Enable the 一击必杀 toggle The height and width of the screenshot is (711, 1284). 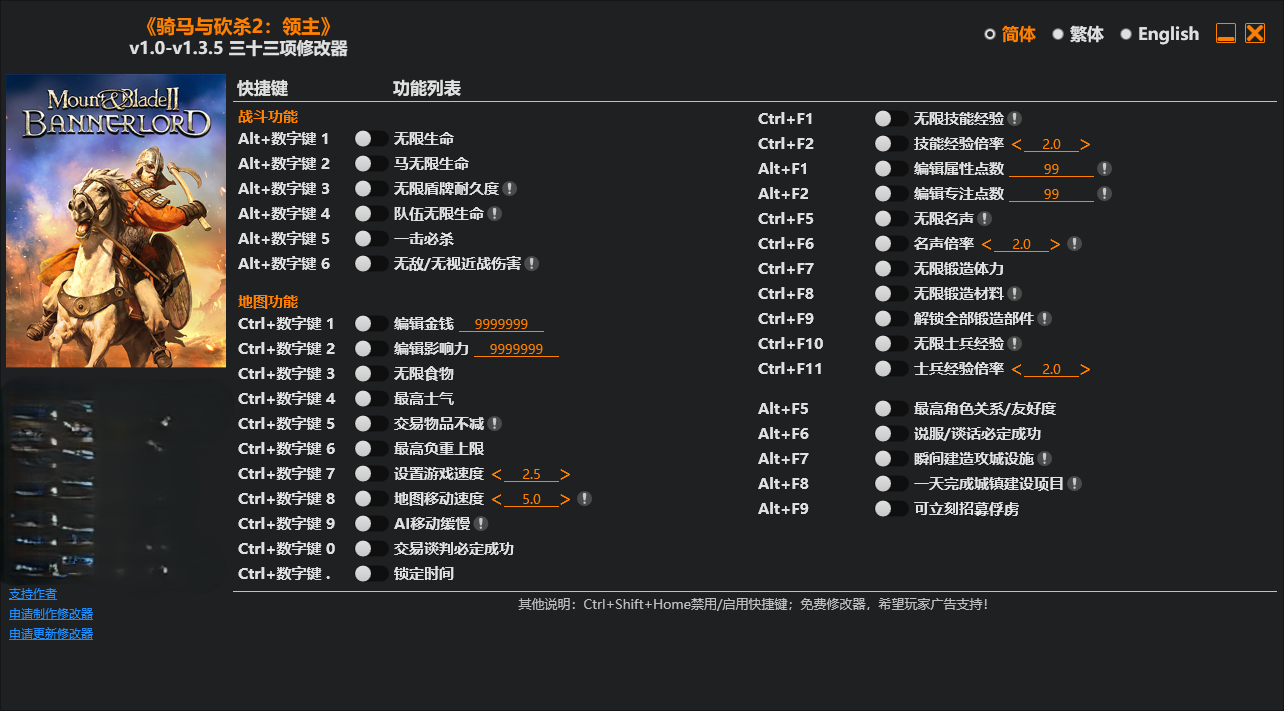(x=371, y=239)
